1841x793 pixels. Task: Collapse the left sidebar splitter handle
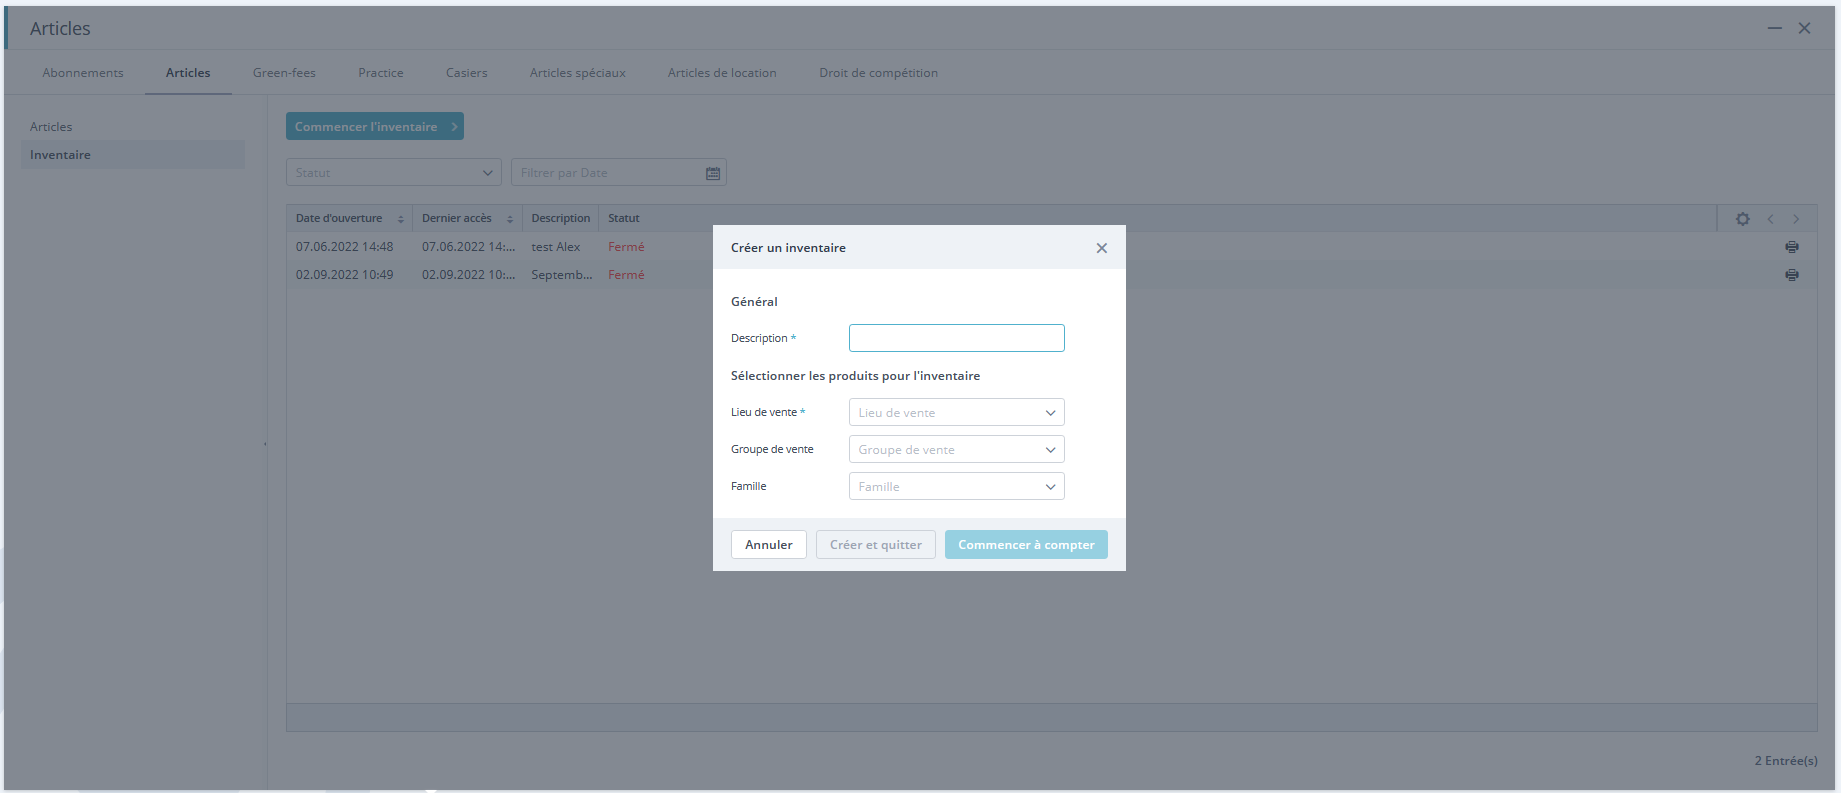coord(265,443)
